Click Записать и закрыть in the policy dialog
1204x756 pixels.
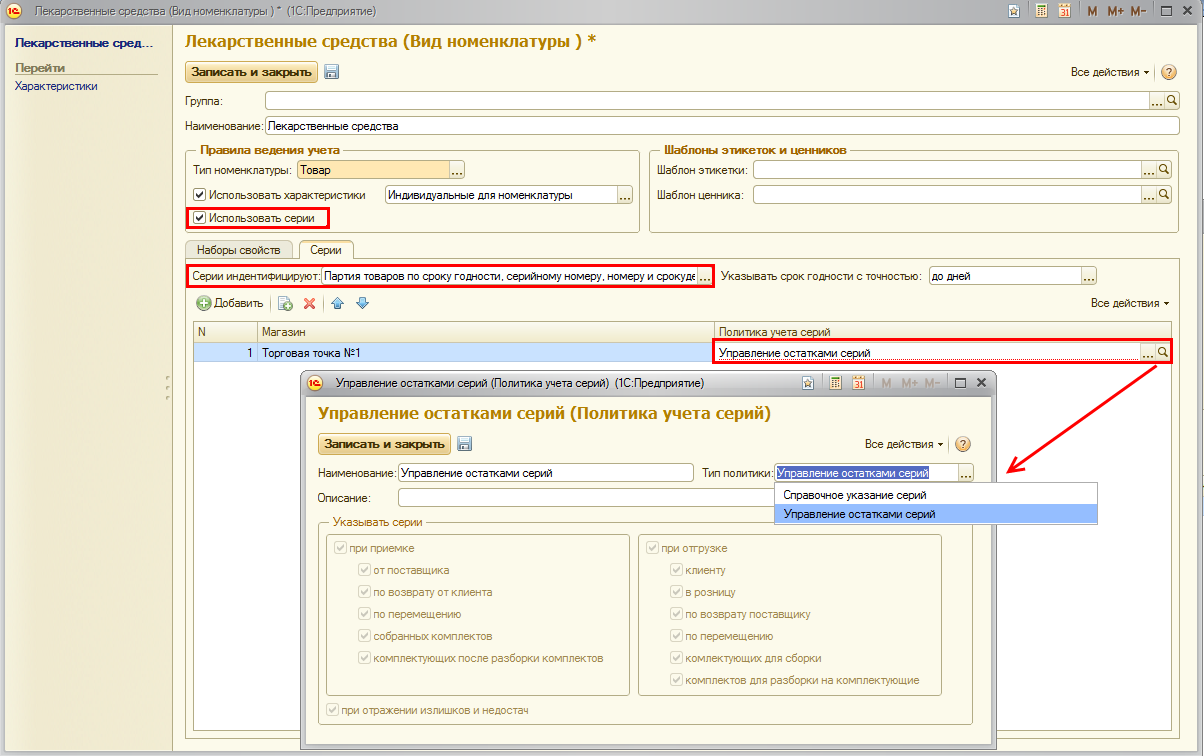[384, 444]
